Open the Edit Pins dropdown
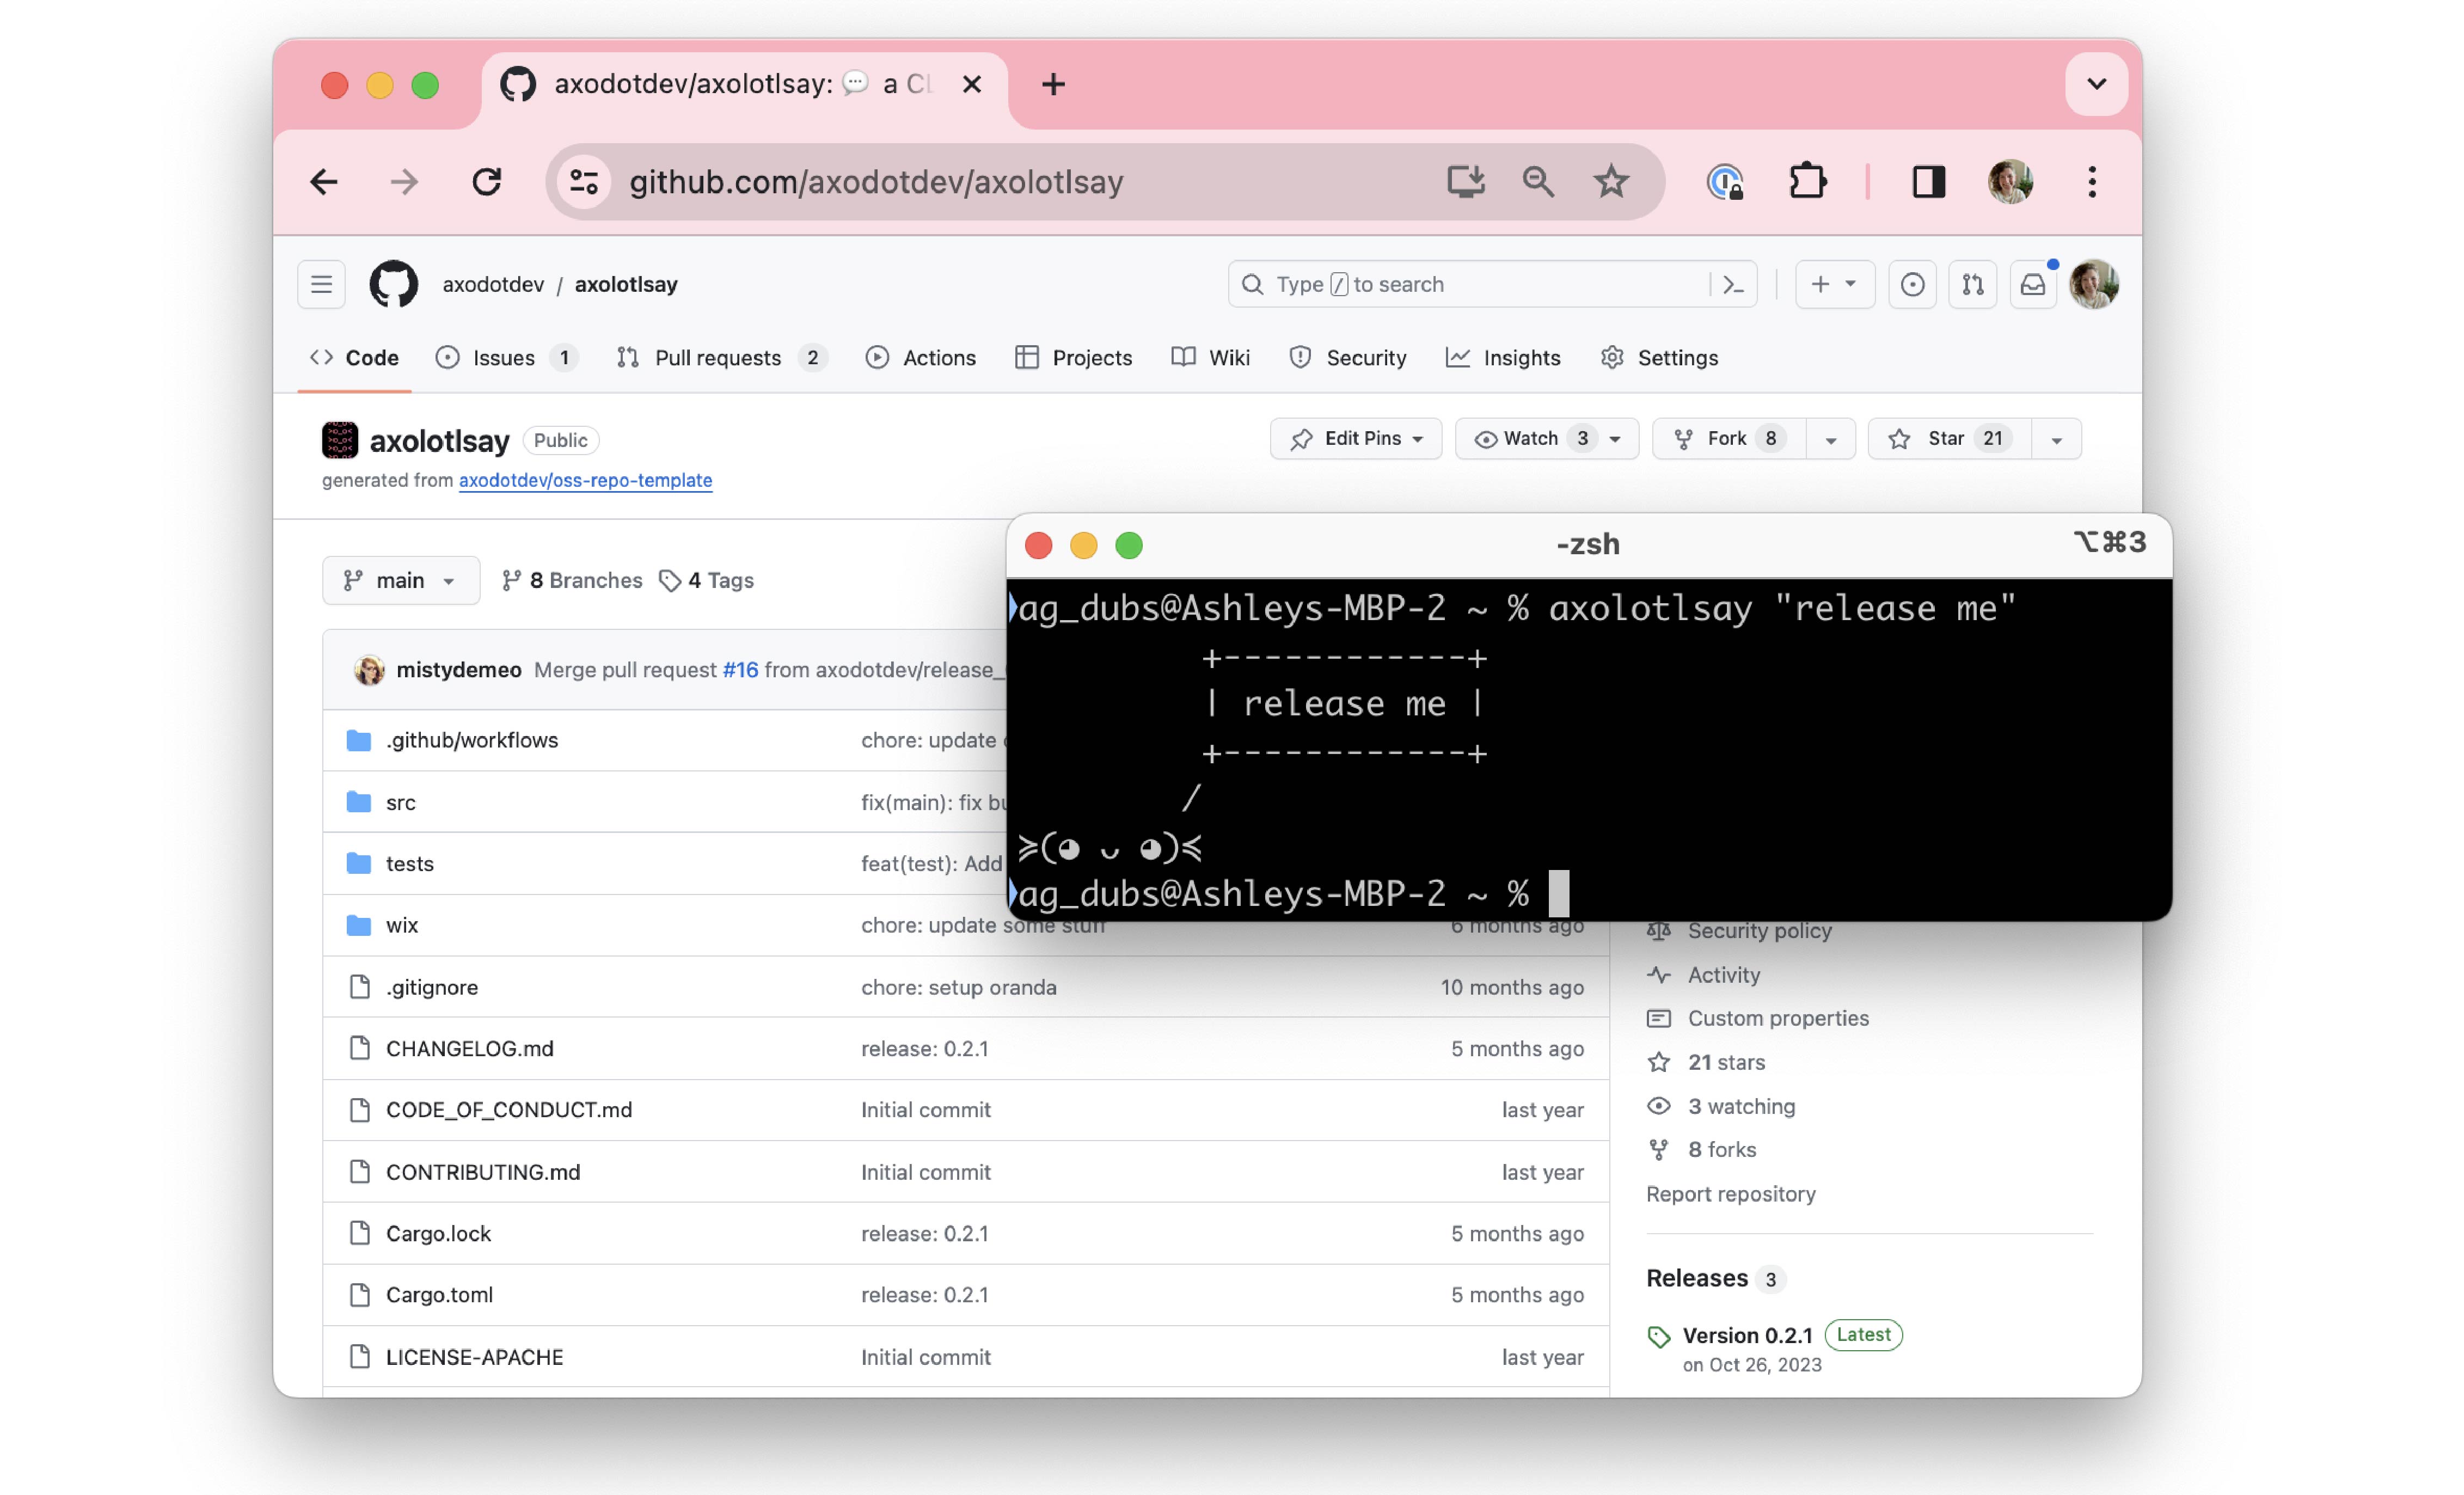This screenshot has height=1495, width=2464. coord(1356,439)
